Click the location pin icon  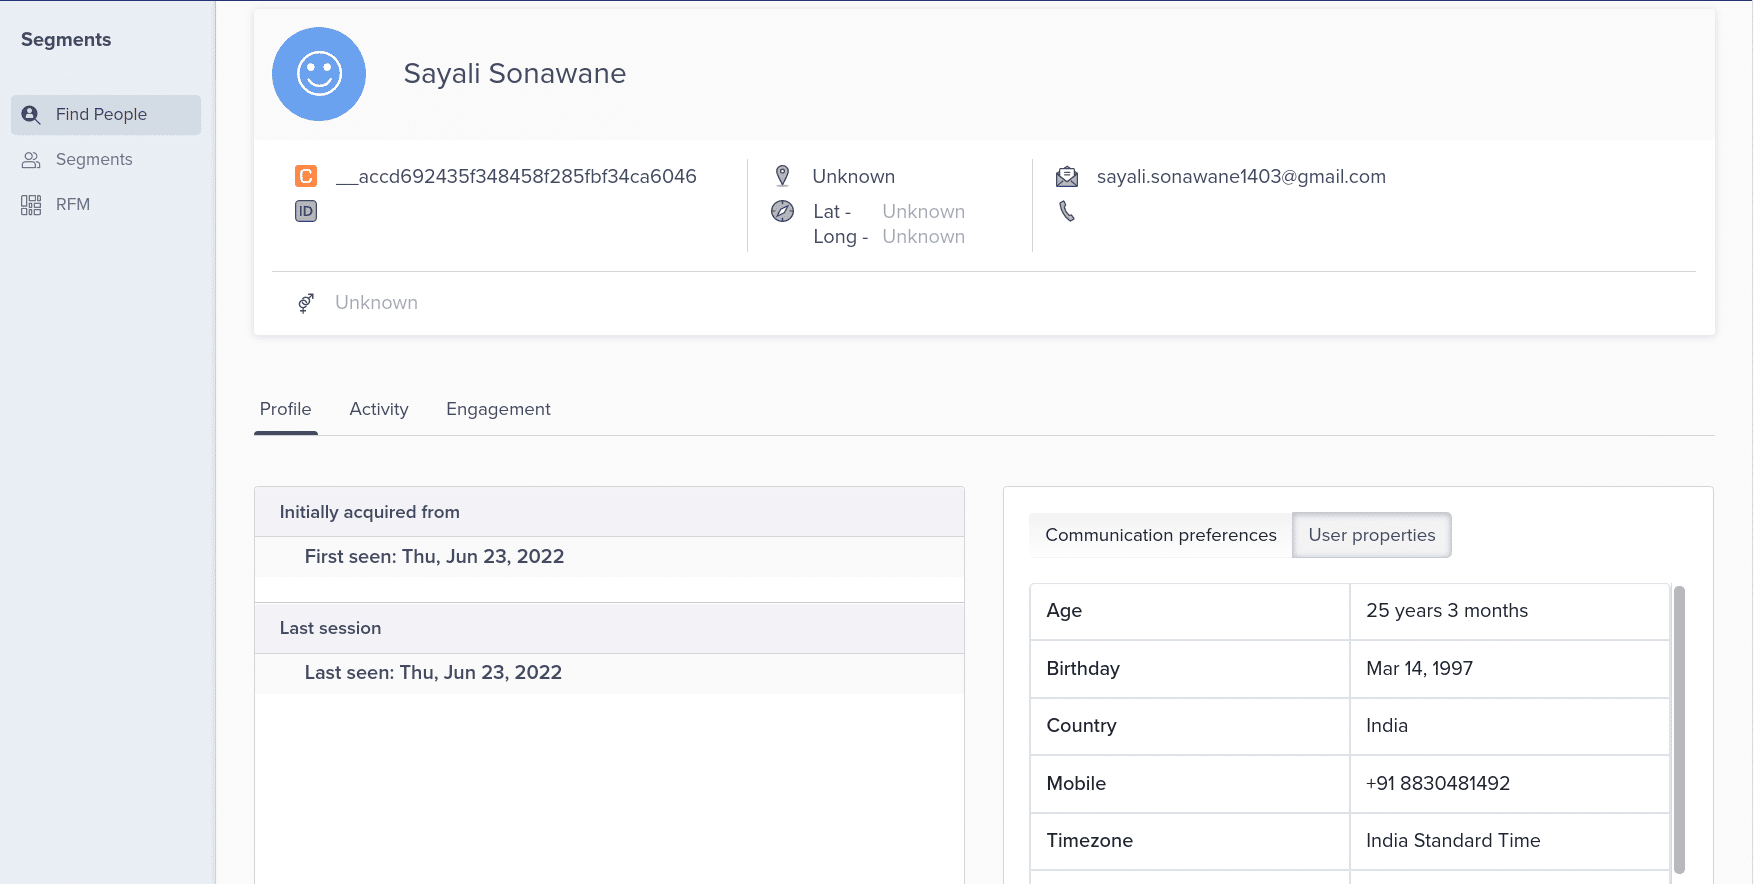coord(783,176)
